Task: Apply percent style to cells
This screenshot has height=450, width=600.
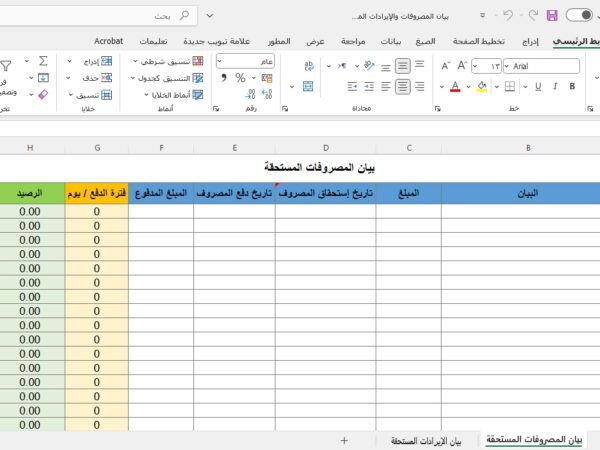Action: tap(240, 78)
